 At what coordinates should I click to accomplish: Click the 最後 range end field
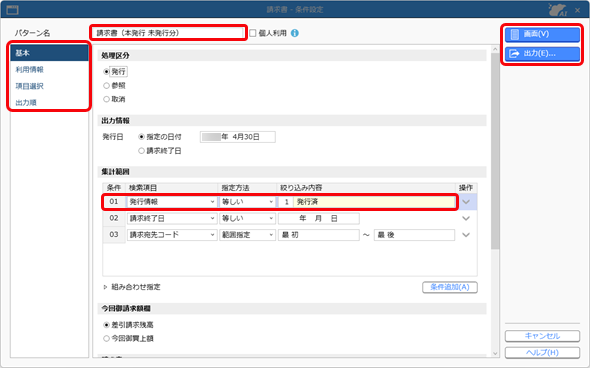[x=414, y=235]
